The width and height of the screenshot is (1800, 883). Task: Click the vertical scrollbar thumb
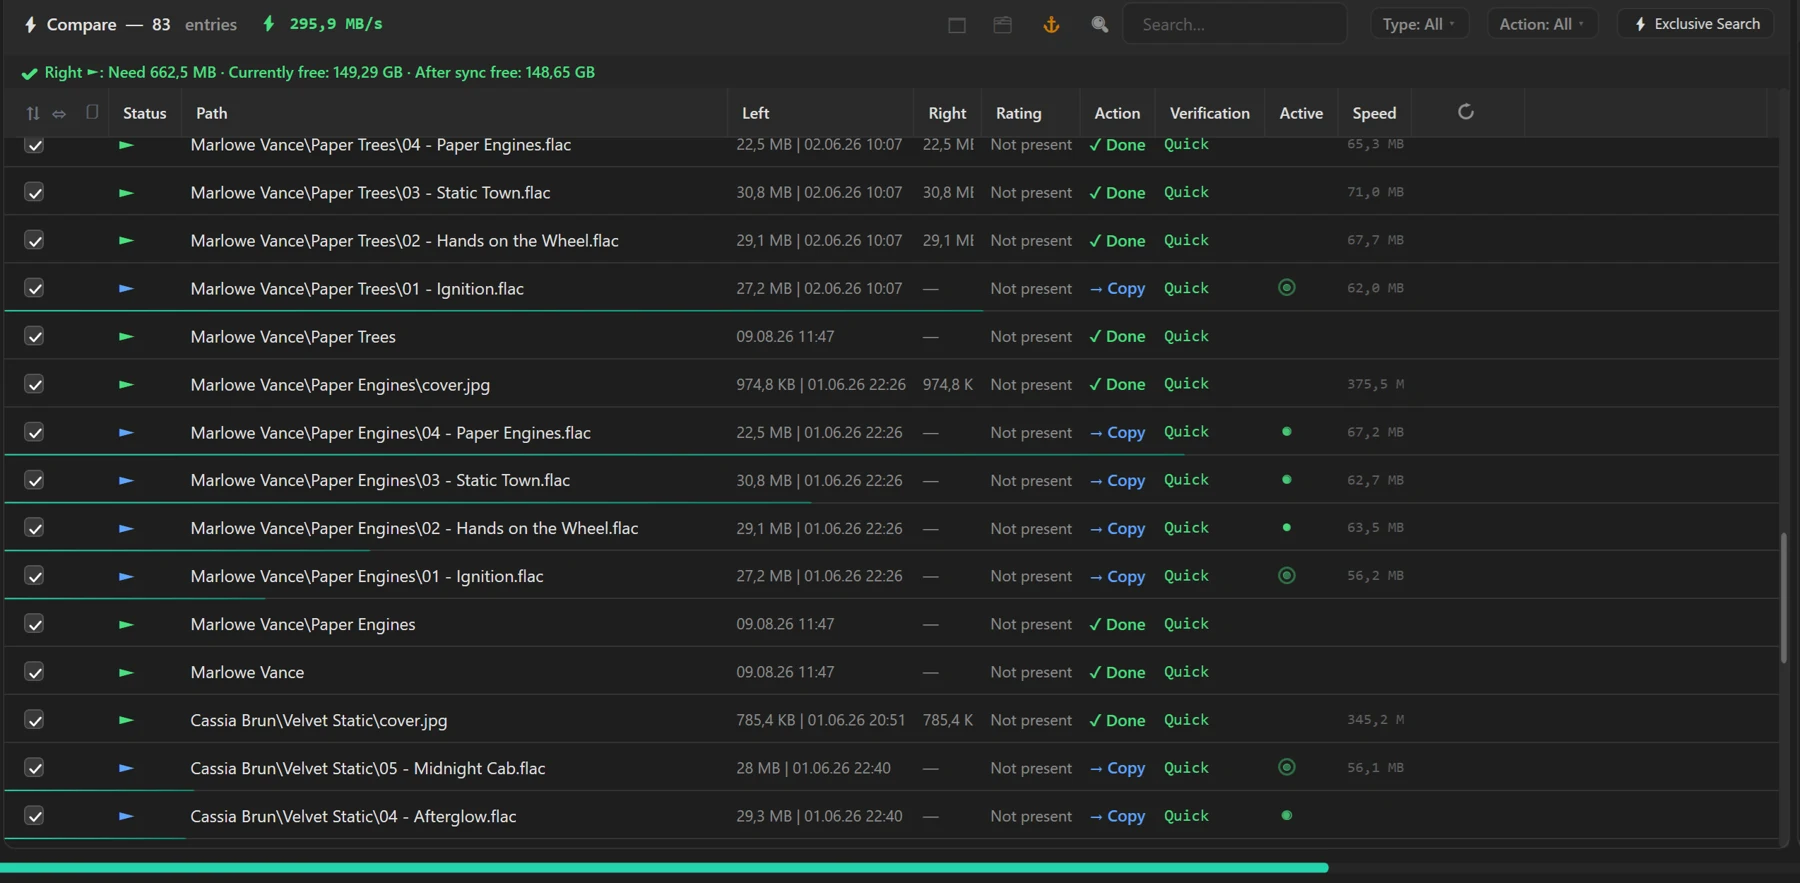[x=1783, y=598]
